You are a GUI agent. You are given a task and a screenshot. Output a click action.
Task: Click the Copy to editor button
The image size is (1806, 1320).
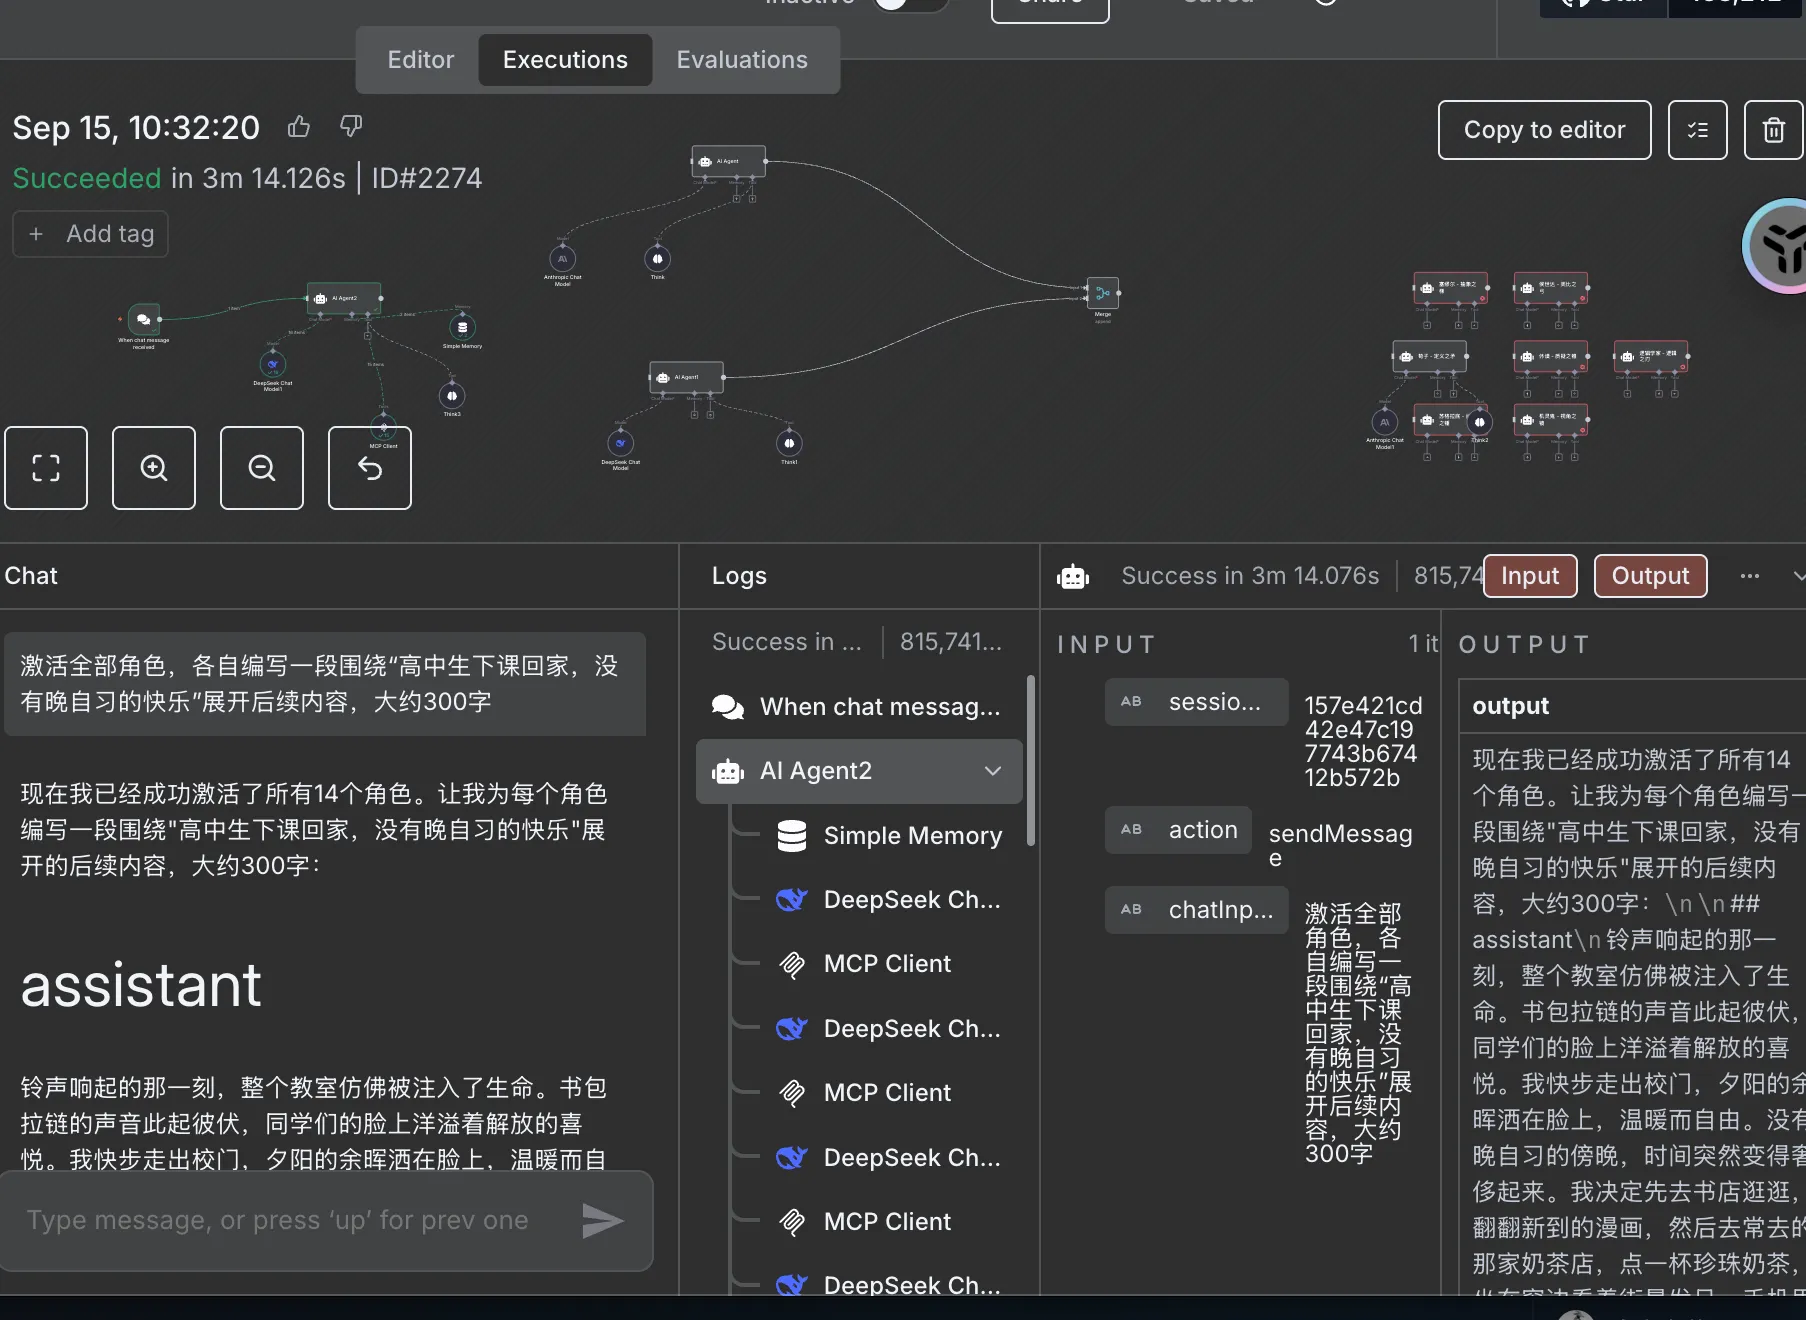click(x=1543, y=130)
